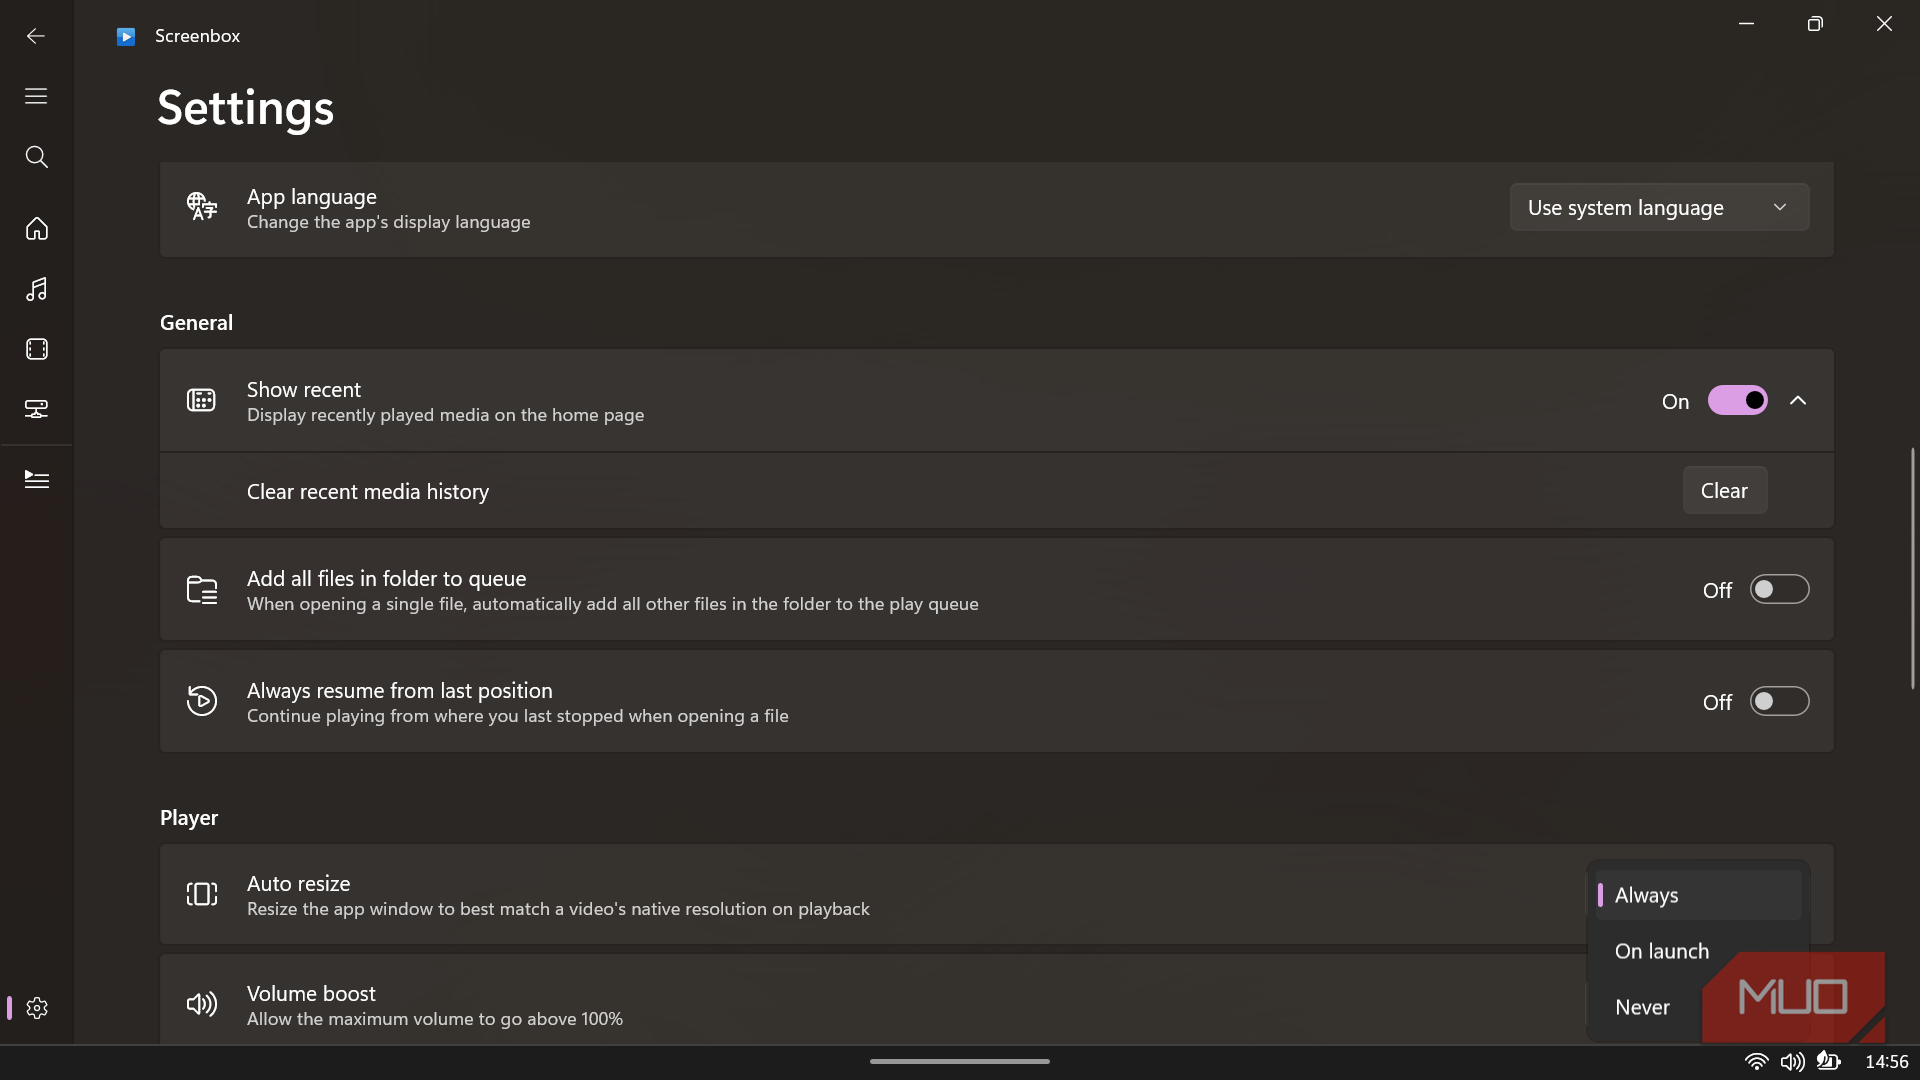The height and width of the screenshot is (1080, 1920).
Task: Open the search icon in sidebar
Action: 36,157
